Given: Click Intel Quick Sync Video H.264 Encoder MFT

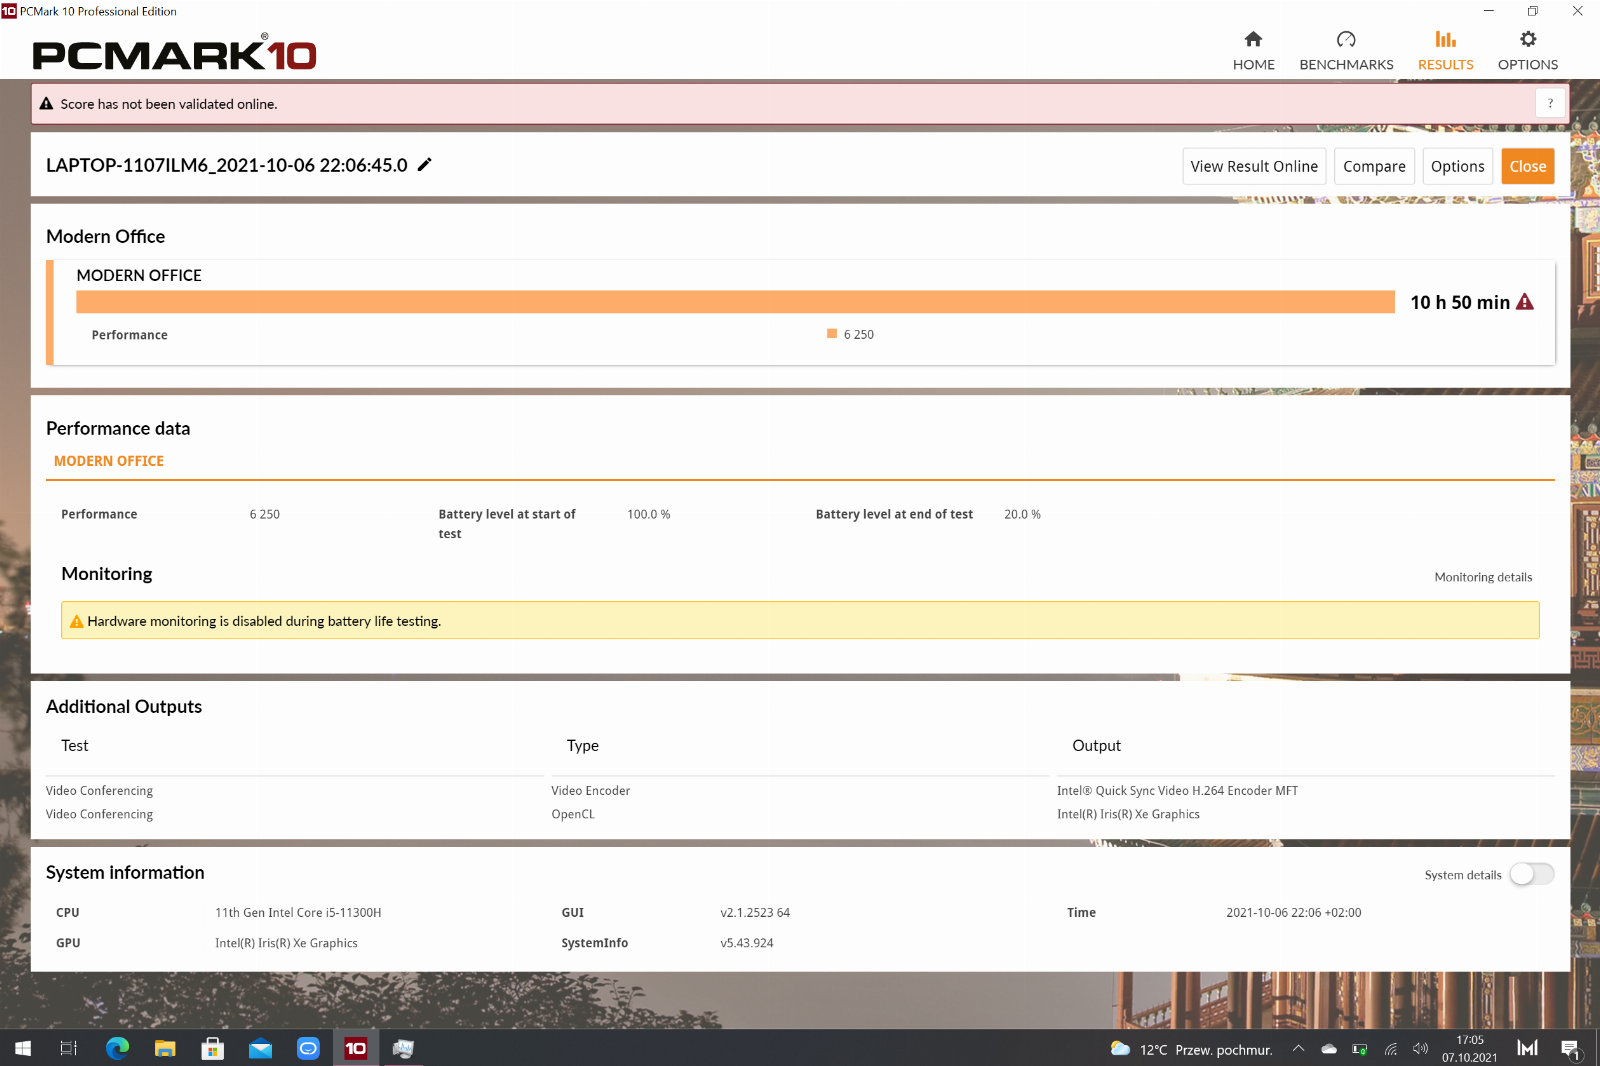Looking at the screenshot, I should point(1177,791).
